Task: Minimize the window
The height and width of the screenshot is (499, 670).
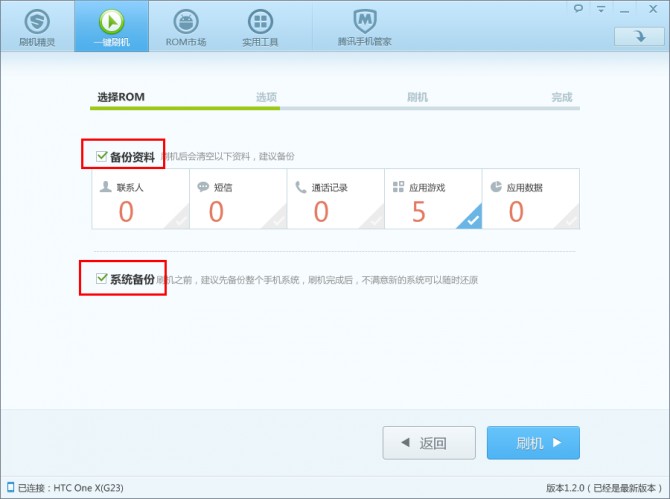Action: (x=625, y=9)
